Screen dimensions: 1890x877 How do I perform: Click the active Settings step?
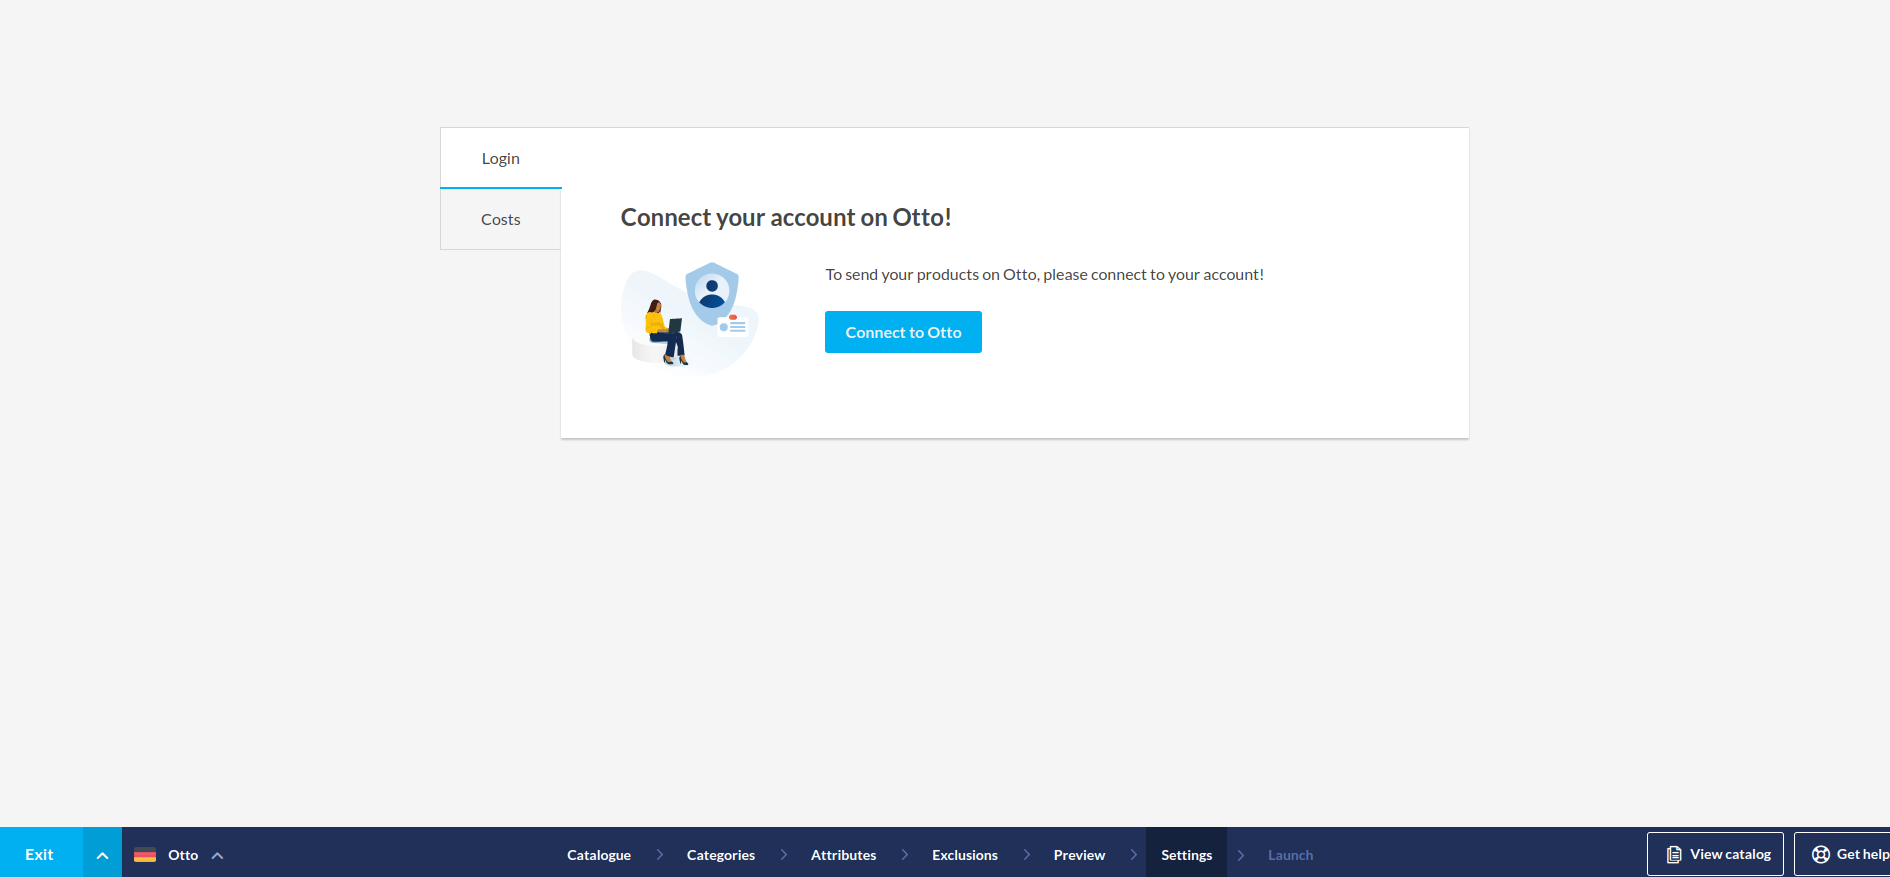[x=1186, y=855]
